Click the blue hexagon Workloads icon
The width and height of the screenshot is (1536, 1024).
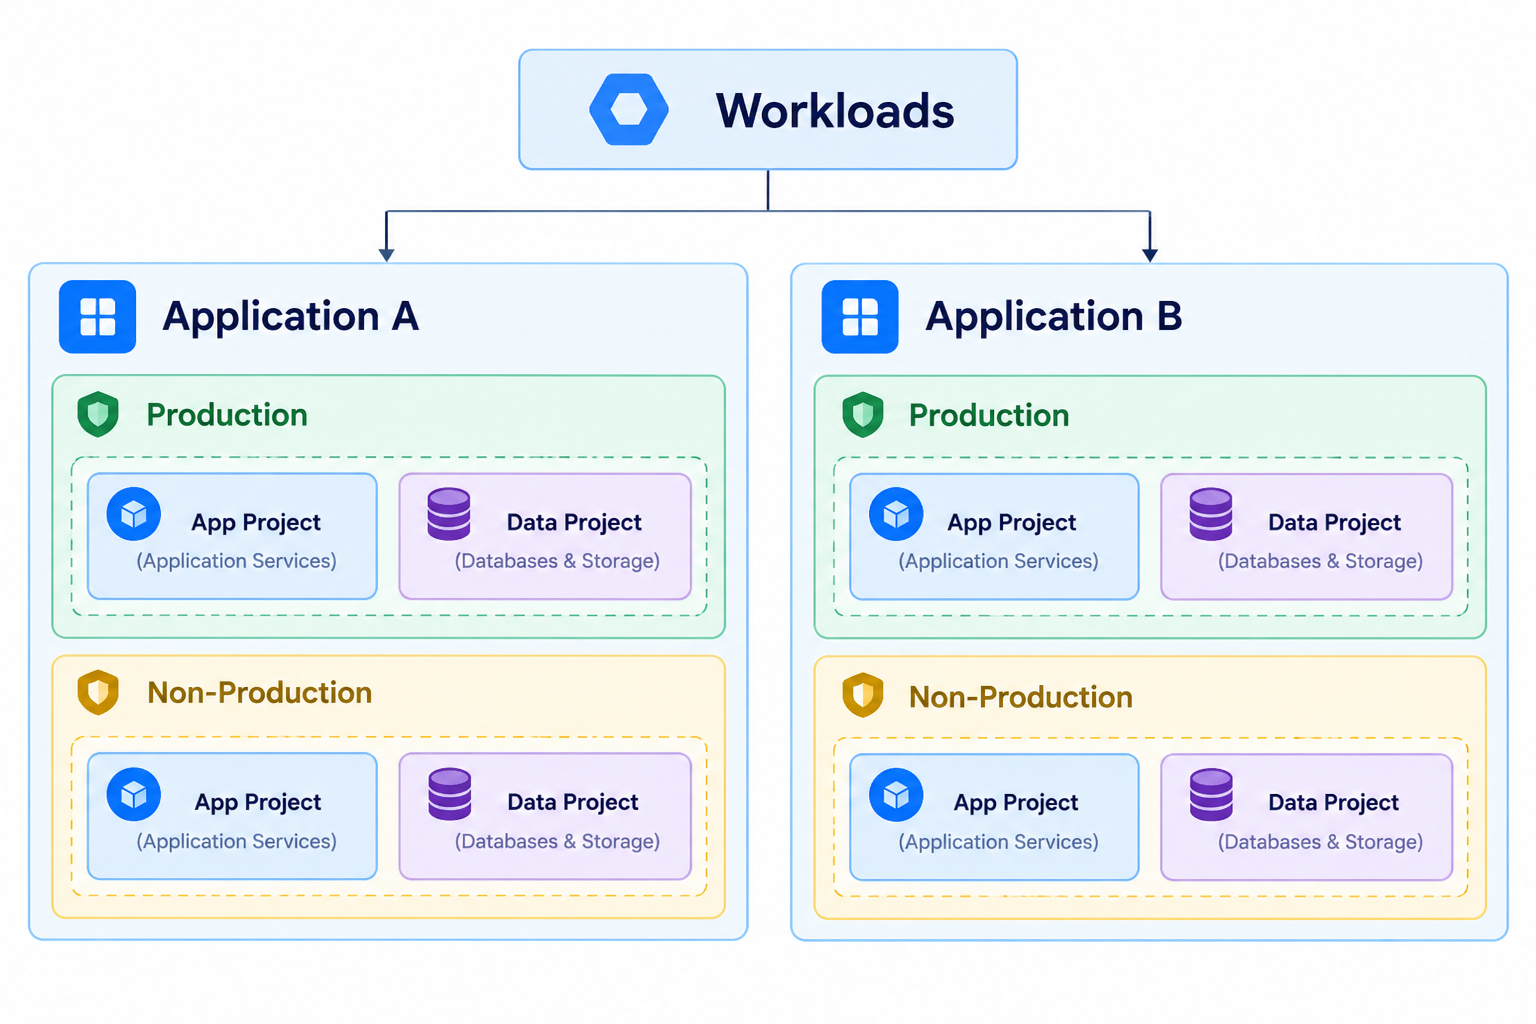[629, 110]
